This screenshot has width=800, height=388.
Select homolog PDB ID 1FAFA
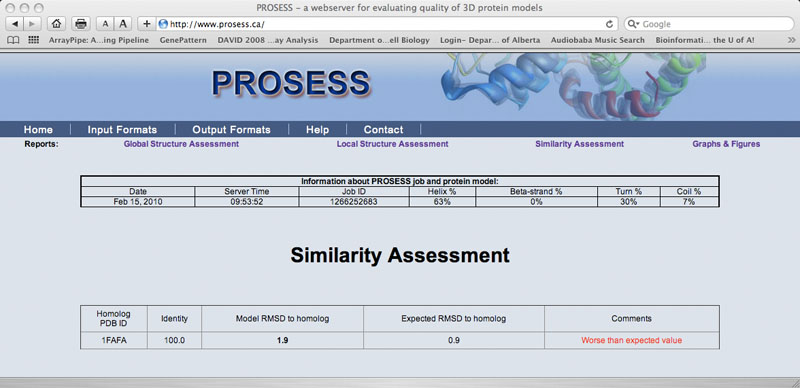114,341
